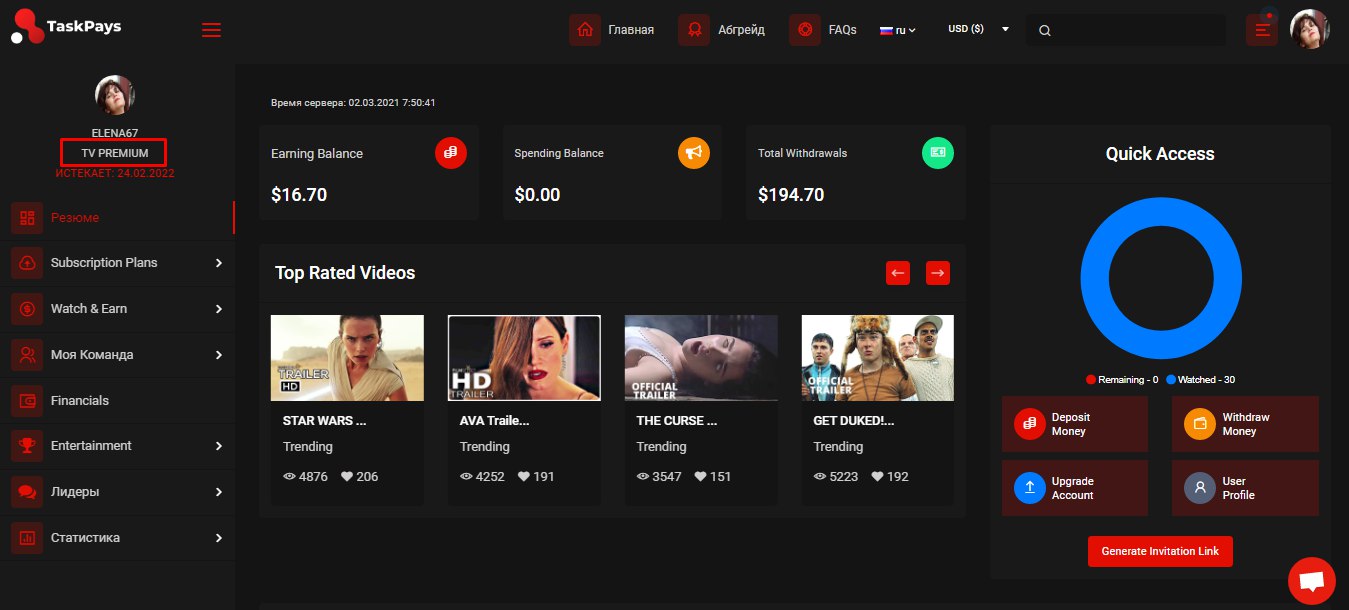Viewport: 1349px width, 610px height.
Task: Click the heart likes count 206
Action: [x=360, y=477]
